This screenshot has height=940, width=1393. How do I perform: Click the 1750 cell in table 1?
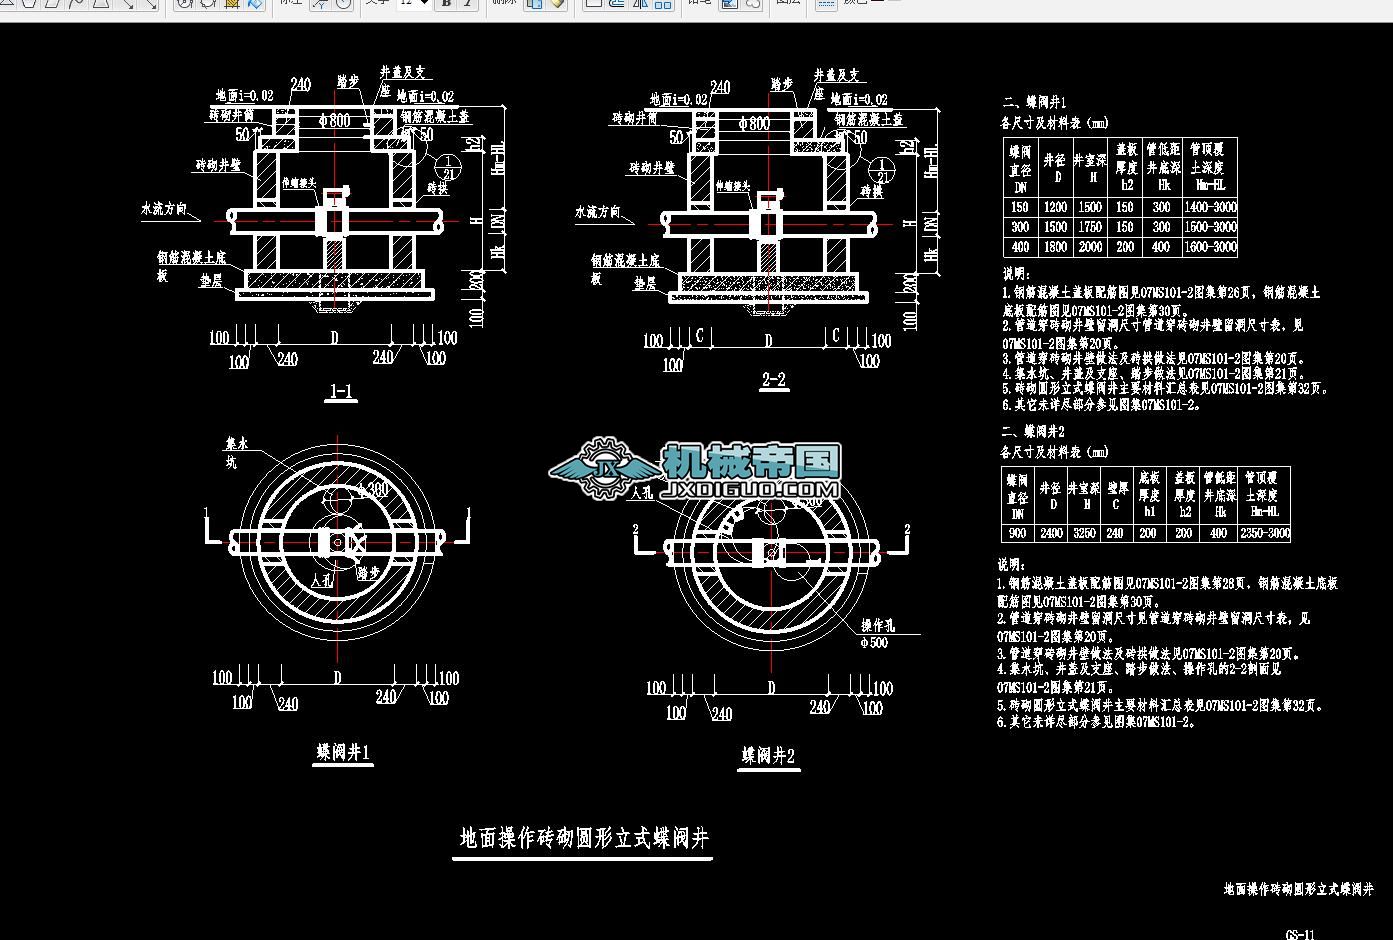tap(1090, 227)
